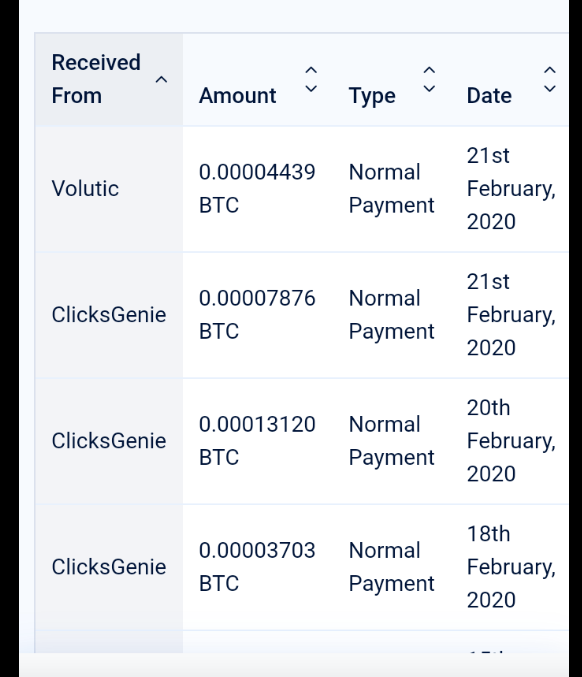Viewport: 582px width, 677px height.
Task: Sort by Received From column arrow
Action: click(x=161, y=79)
